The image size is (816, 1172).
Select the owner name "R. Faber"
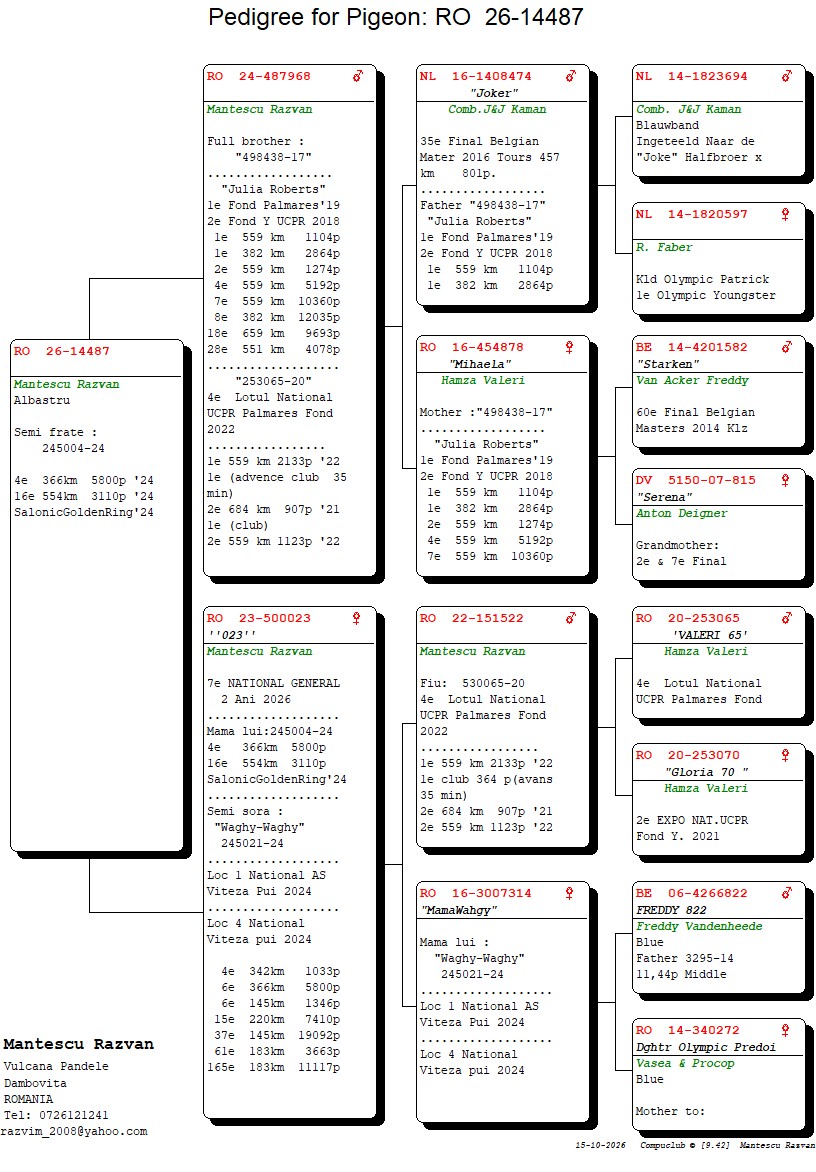click(x=664, y=247)
